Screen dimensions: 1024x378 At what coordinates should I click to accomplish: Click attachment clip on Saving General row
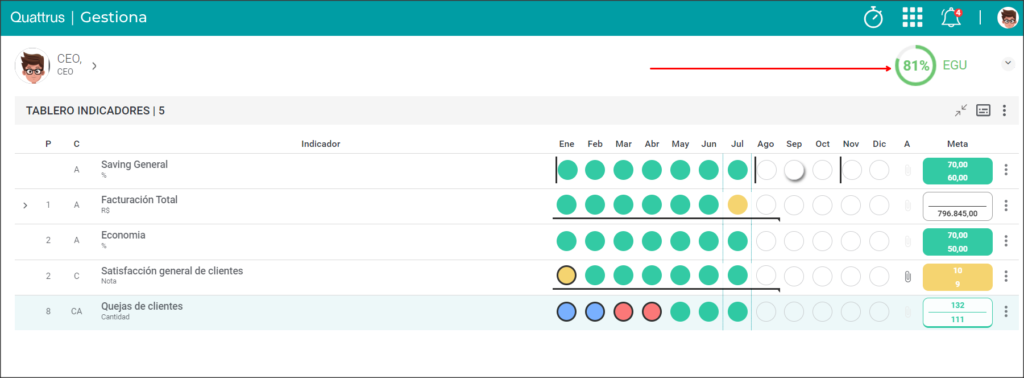point(907,171)
